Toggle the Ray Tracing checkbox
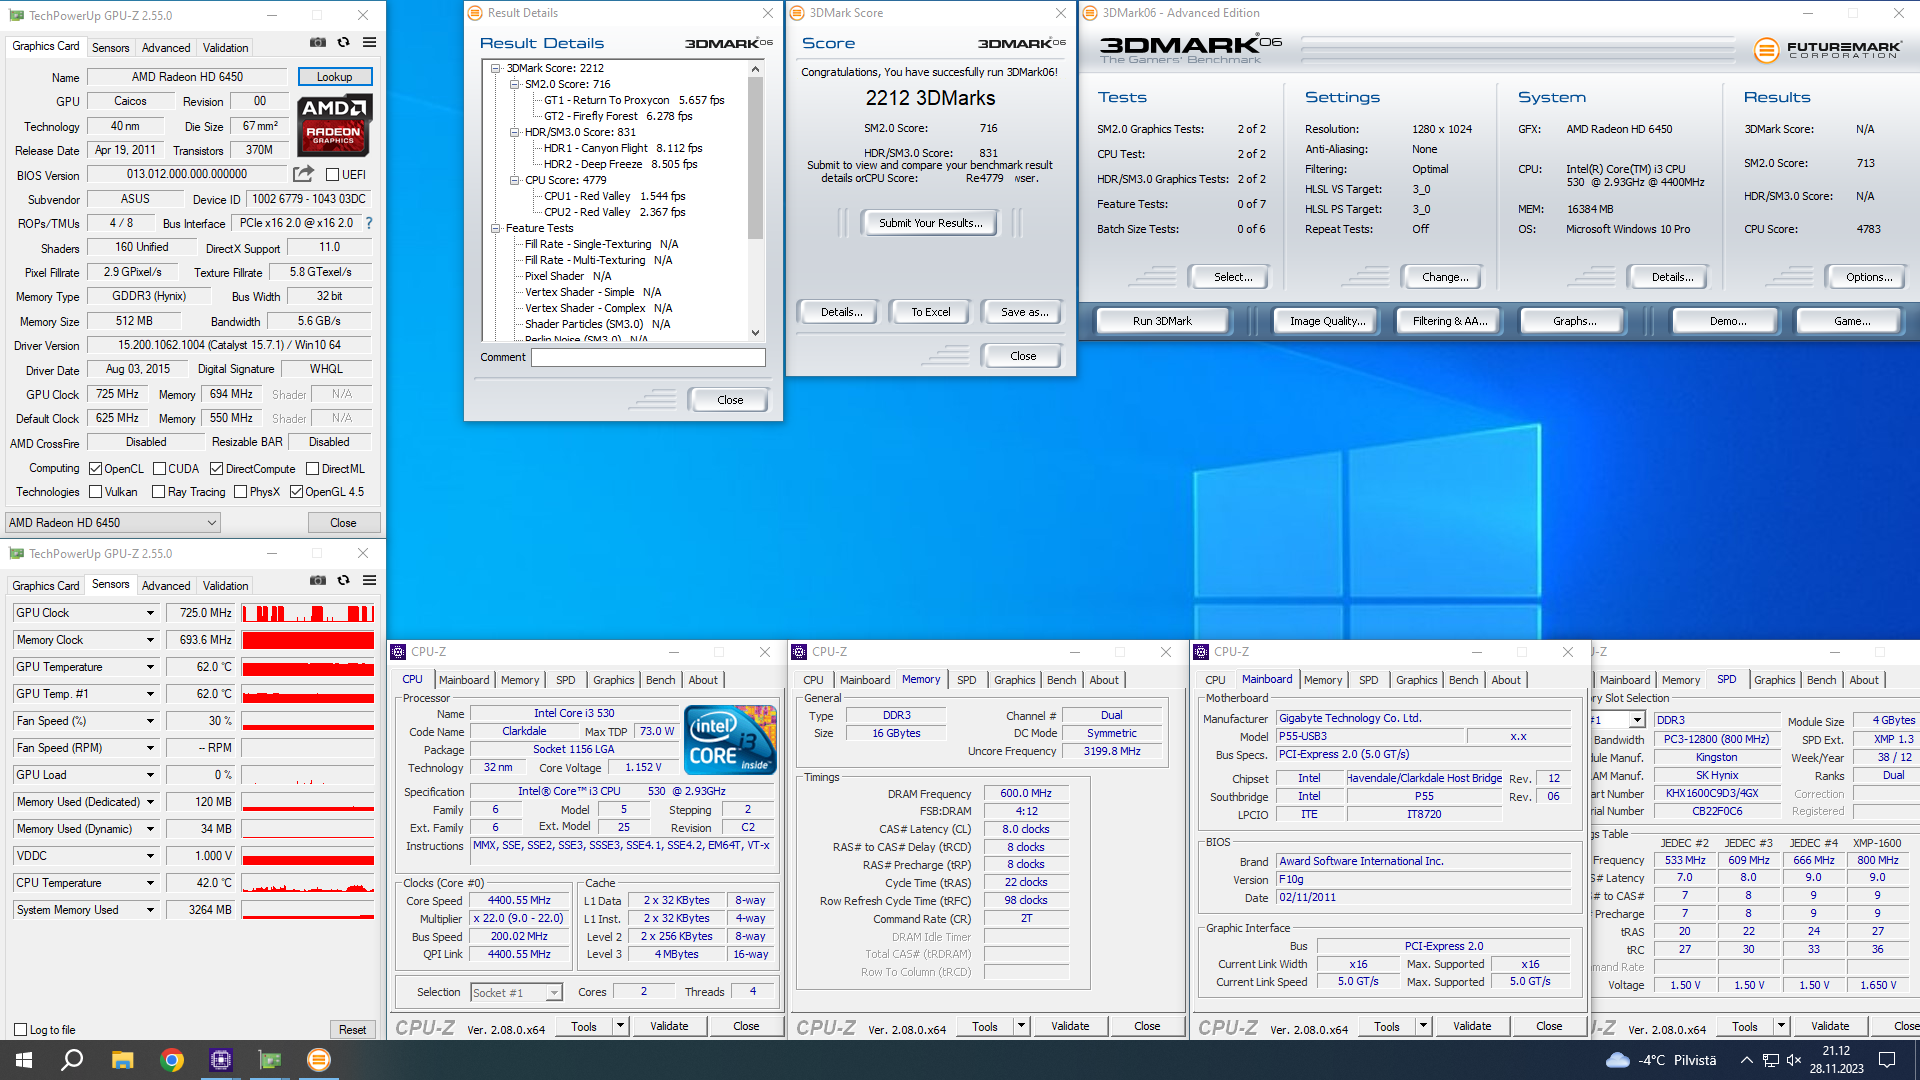Screen dimensions: 1920x1080 (158, 492)
